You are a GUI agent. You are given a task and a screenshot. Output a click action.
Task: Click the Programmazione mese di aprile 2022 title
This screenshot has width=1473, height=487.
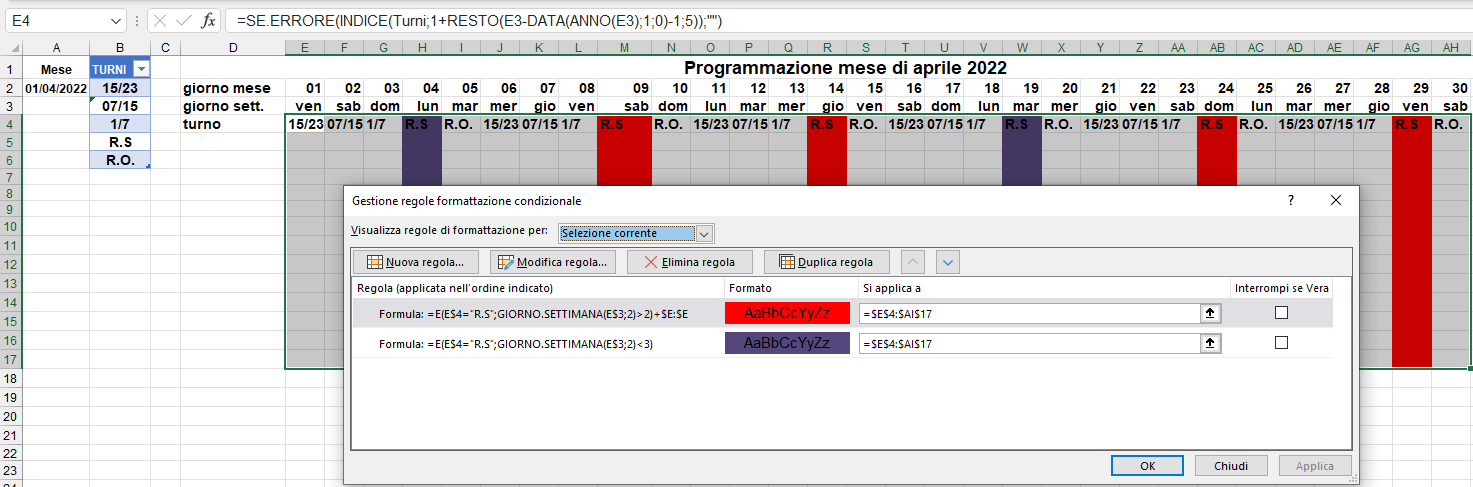pos(845,68)
